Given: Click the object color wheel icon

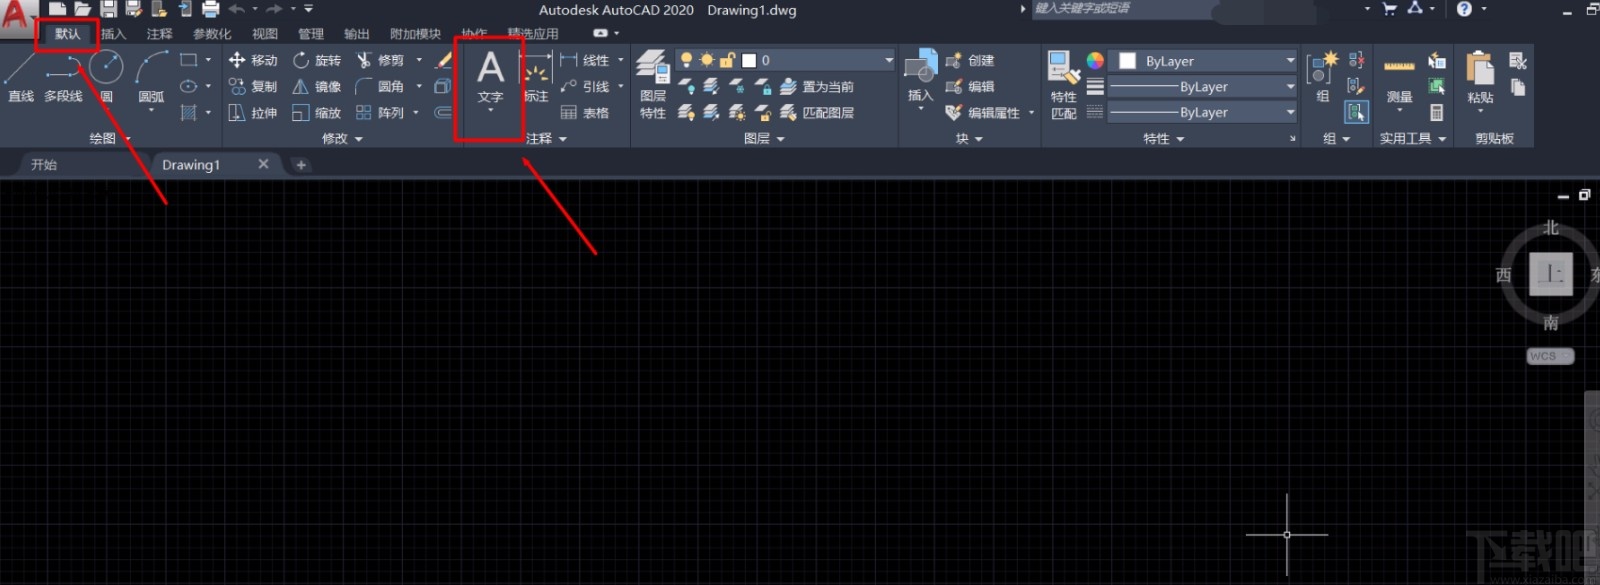Looking at the screenshot, I should [1095, 60].
